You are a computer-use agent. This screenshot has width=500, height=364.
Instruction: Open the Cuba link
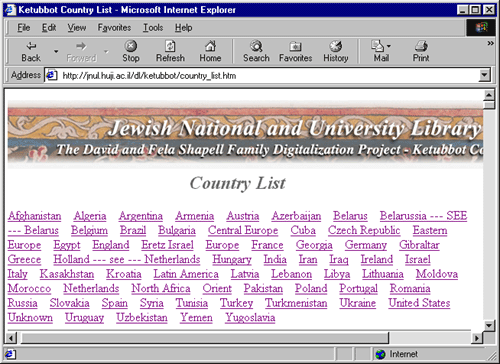[303, 230]
